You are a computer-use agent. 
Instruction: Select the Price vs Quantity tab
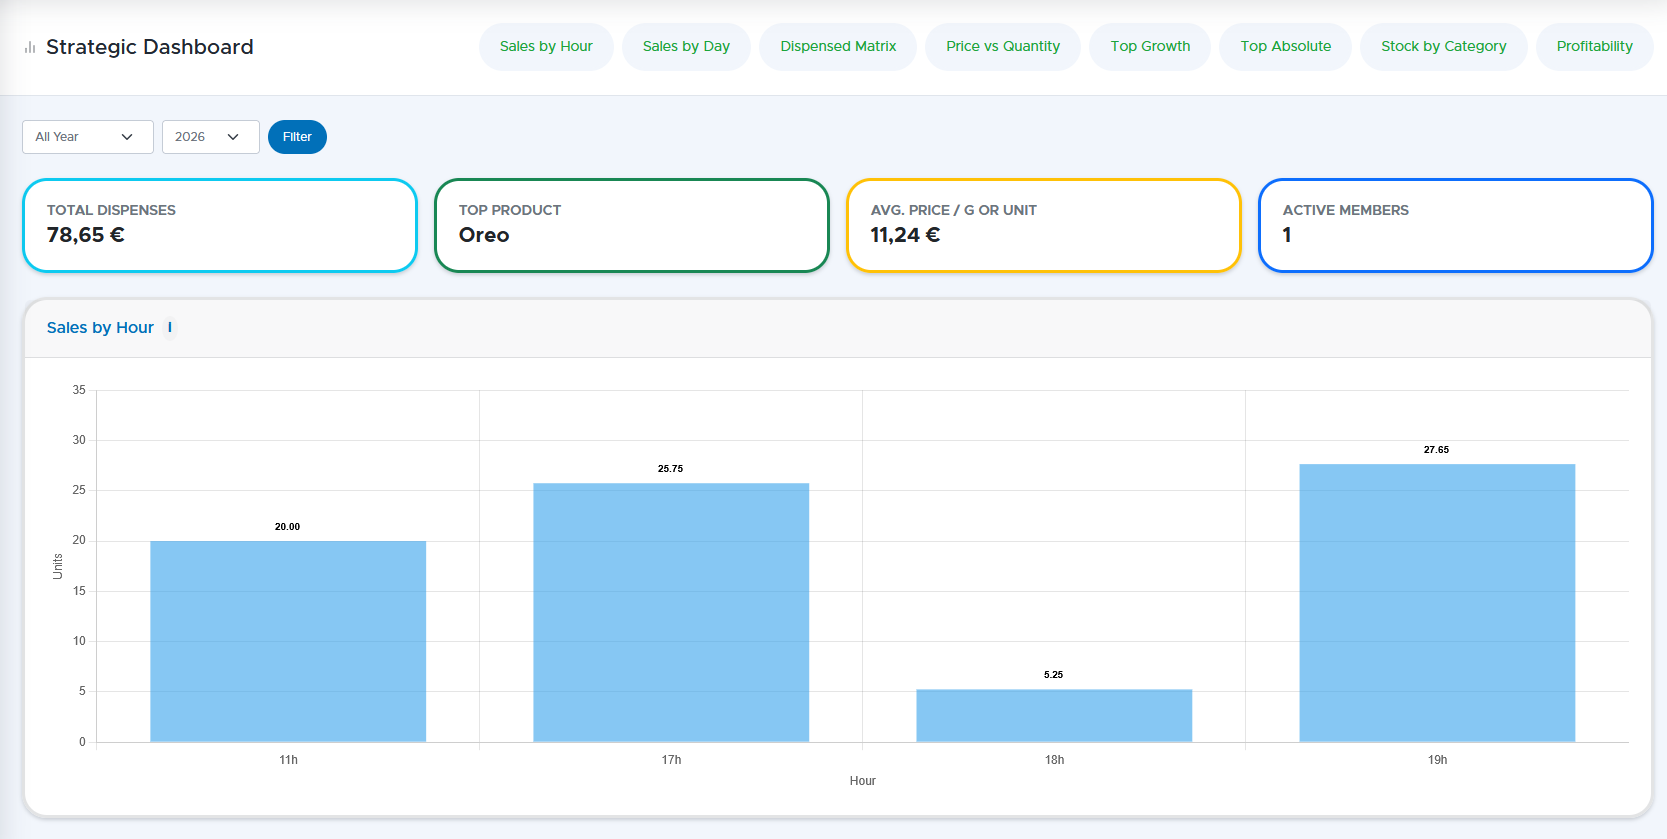point(1002,47)
